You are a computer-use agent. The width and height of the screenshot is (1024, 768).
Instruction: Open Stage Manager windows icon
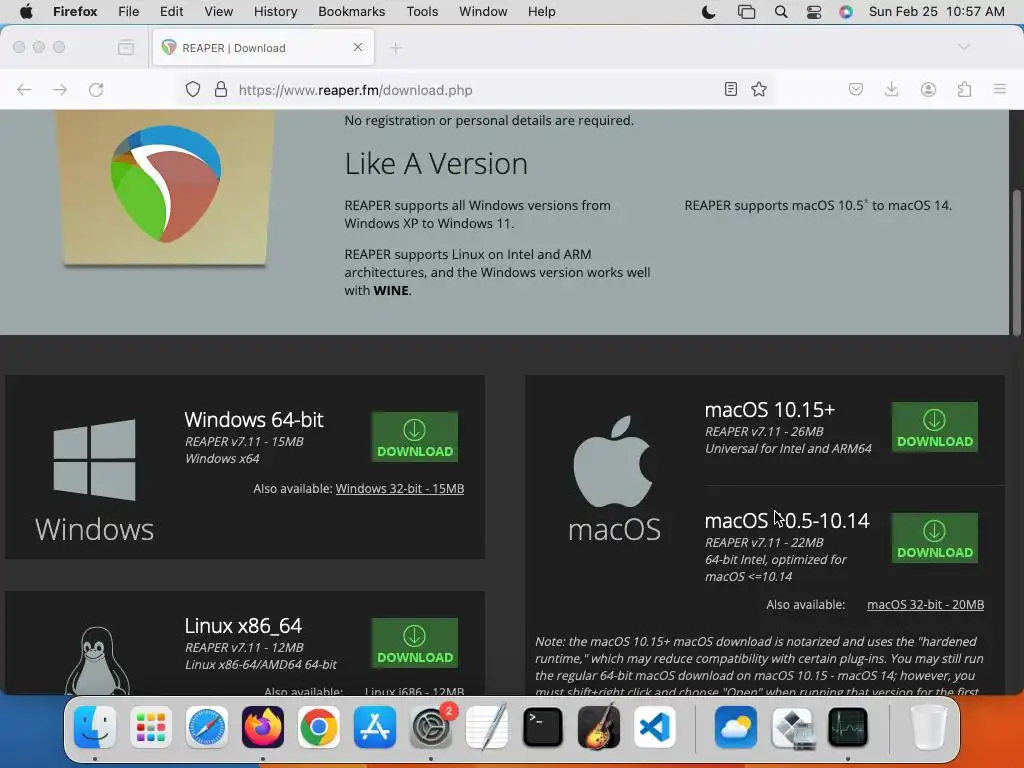746,11
